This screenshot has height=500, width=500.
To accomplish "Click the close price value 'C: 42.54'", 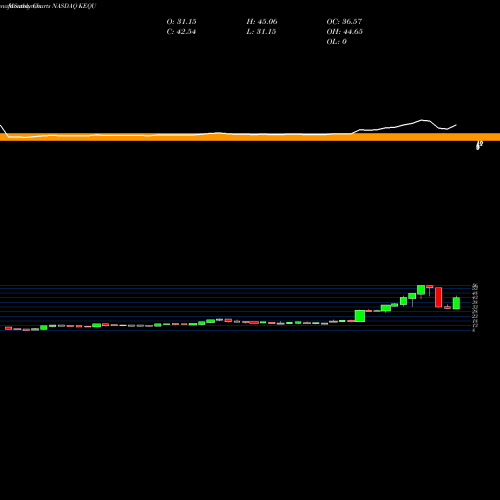I will [181, 32].
